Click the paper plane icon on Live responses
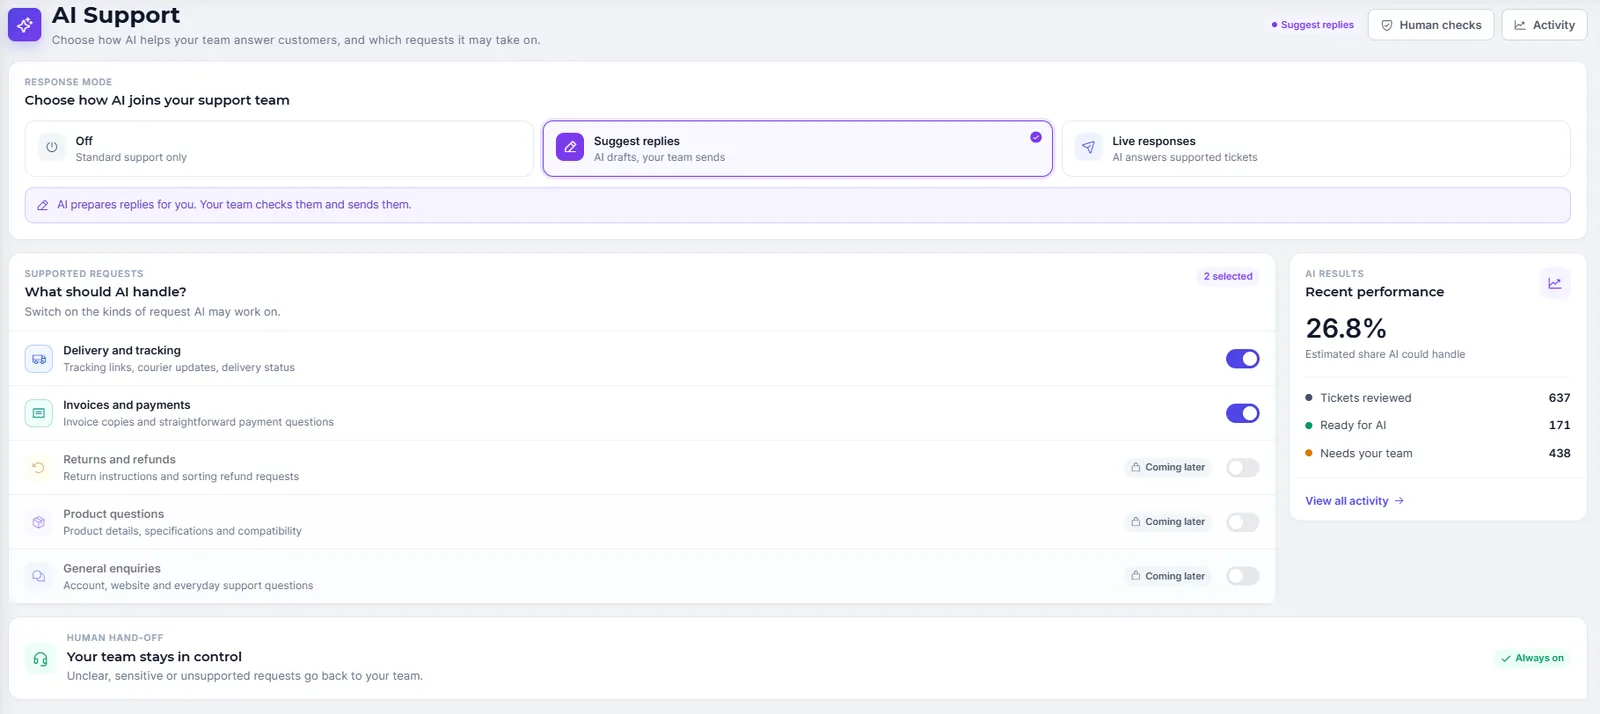 (1088, 147)
